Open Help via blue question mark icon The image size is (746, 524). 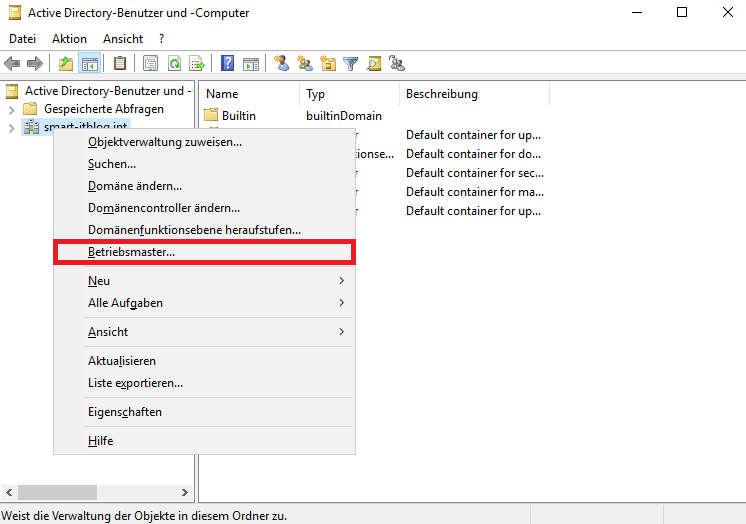pyautogui.click(x=228, y=64)
